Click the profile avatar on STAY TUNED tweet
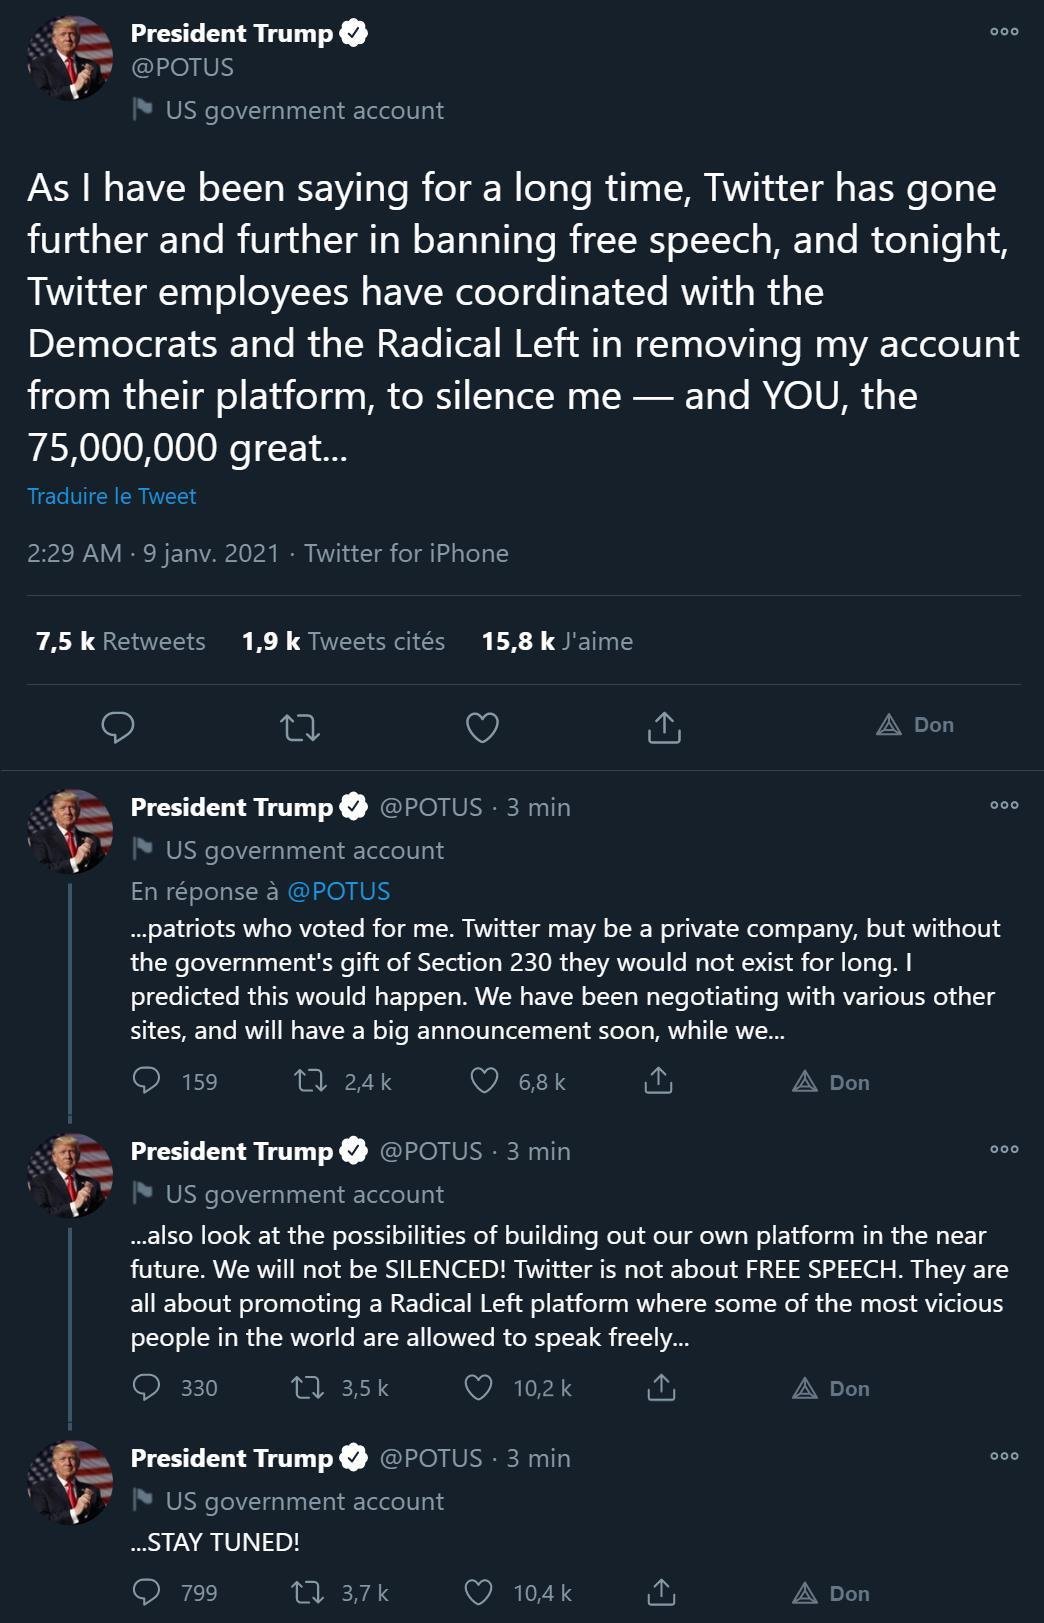Screen dimensions: 1044x1623 pos(70,1481)
